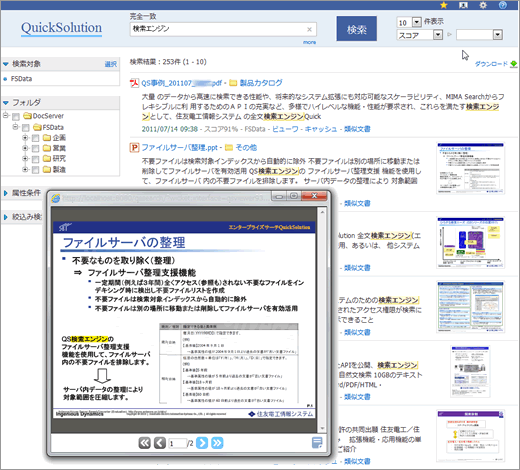Click the blue 検索 button
The width and height of the screenshot is (520, 470).
357,29
